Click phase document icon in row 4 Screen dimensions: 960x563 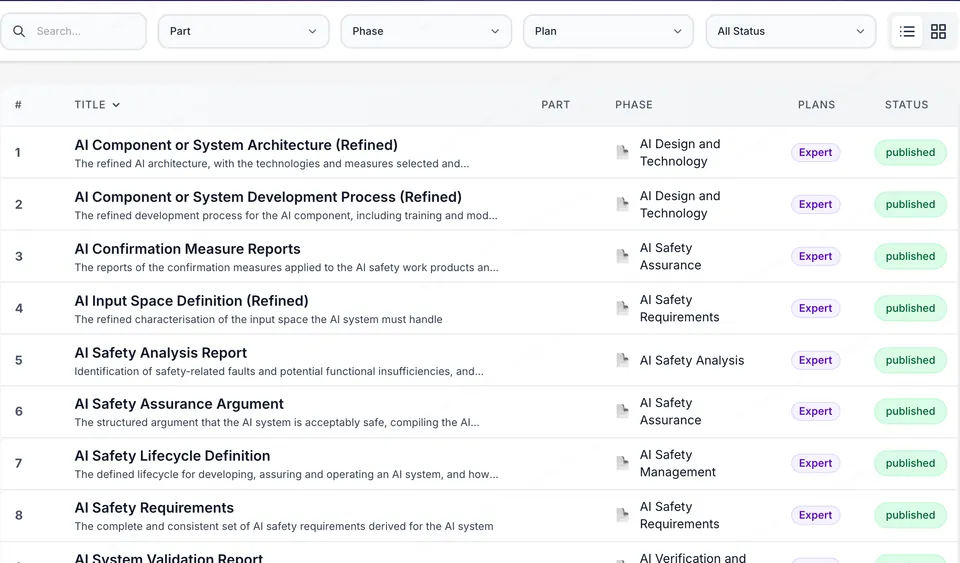coord(622,308)
